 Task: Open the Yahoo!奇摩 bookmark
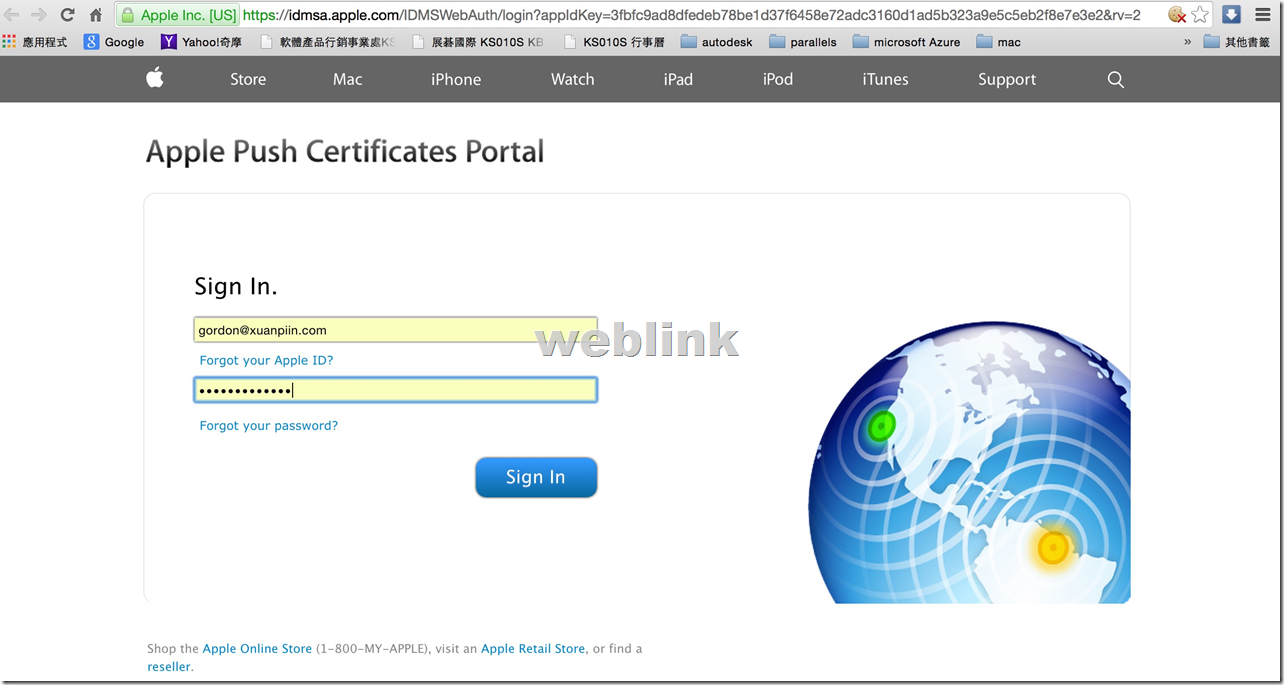pos(201,42)
